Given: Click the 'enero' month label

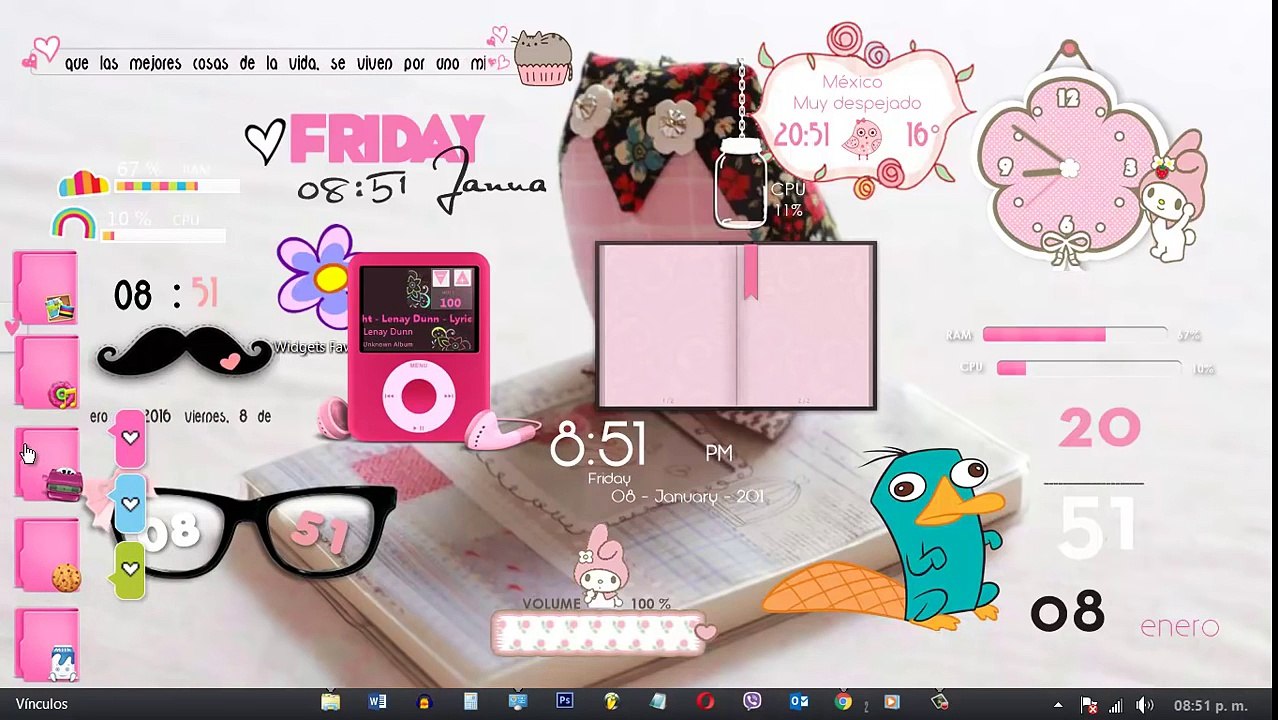Looking at the screenshot, I should point(1180,627).
